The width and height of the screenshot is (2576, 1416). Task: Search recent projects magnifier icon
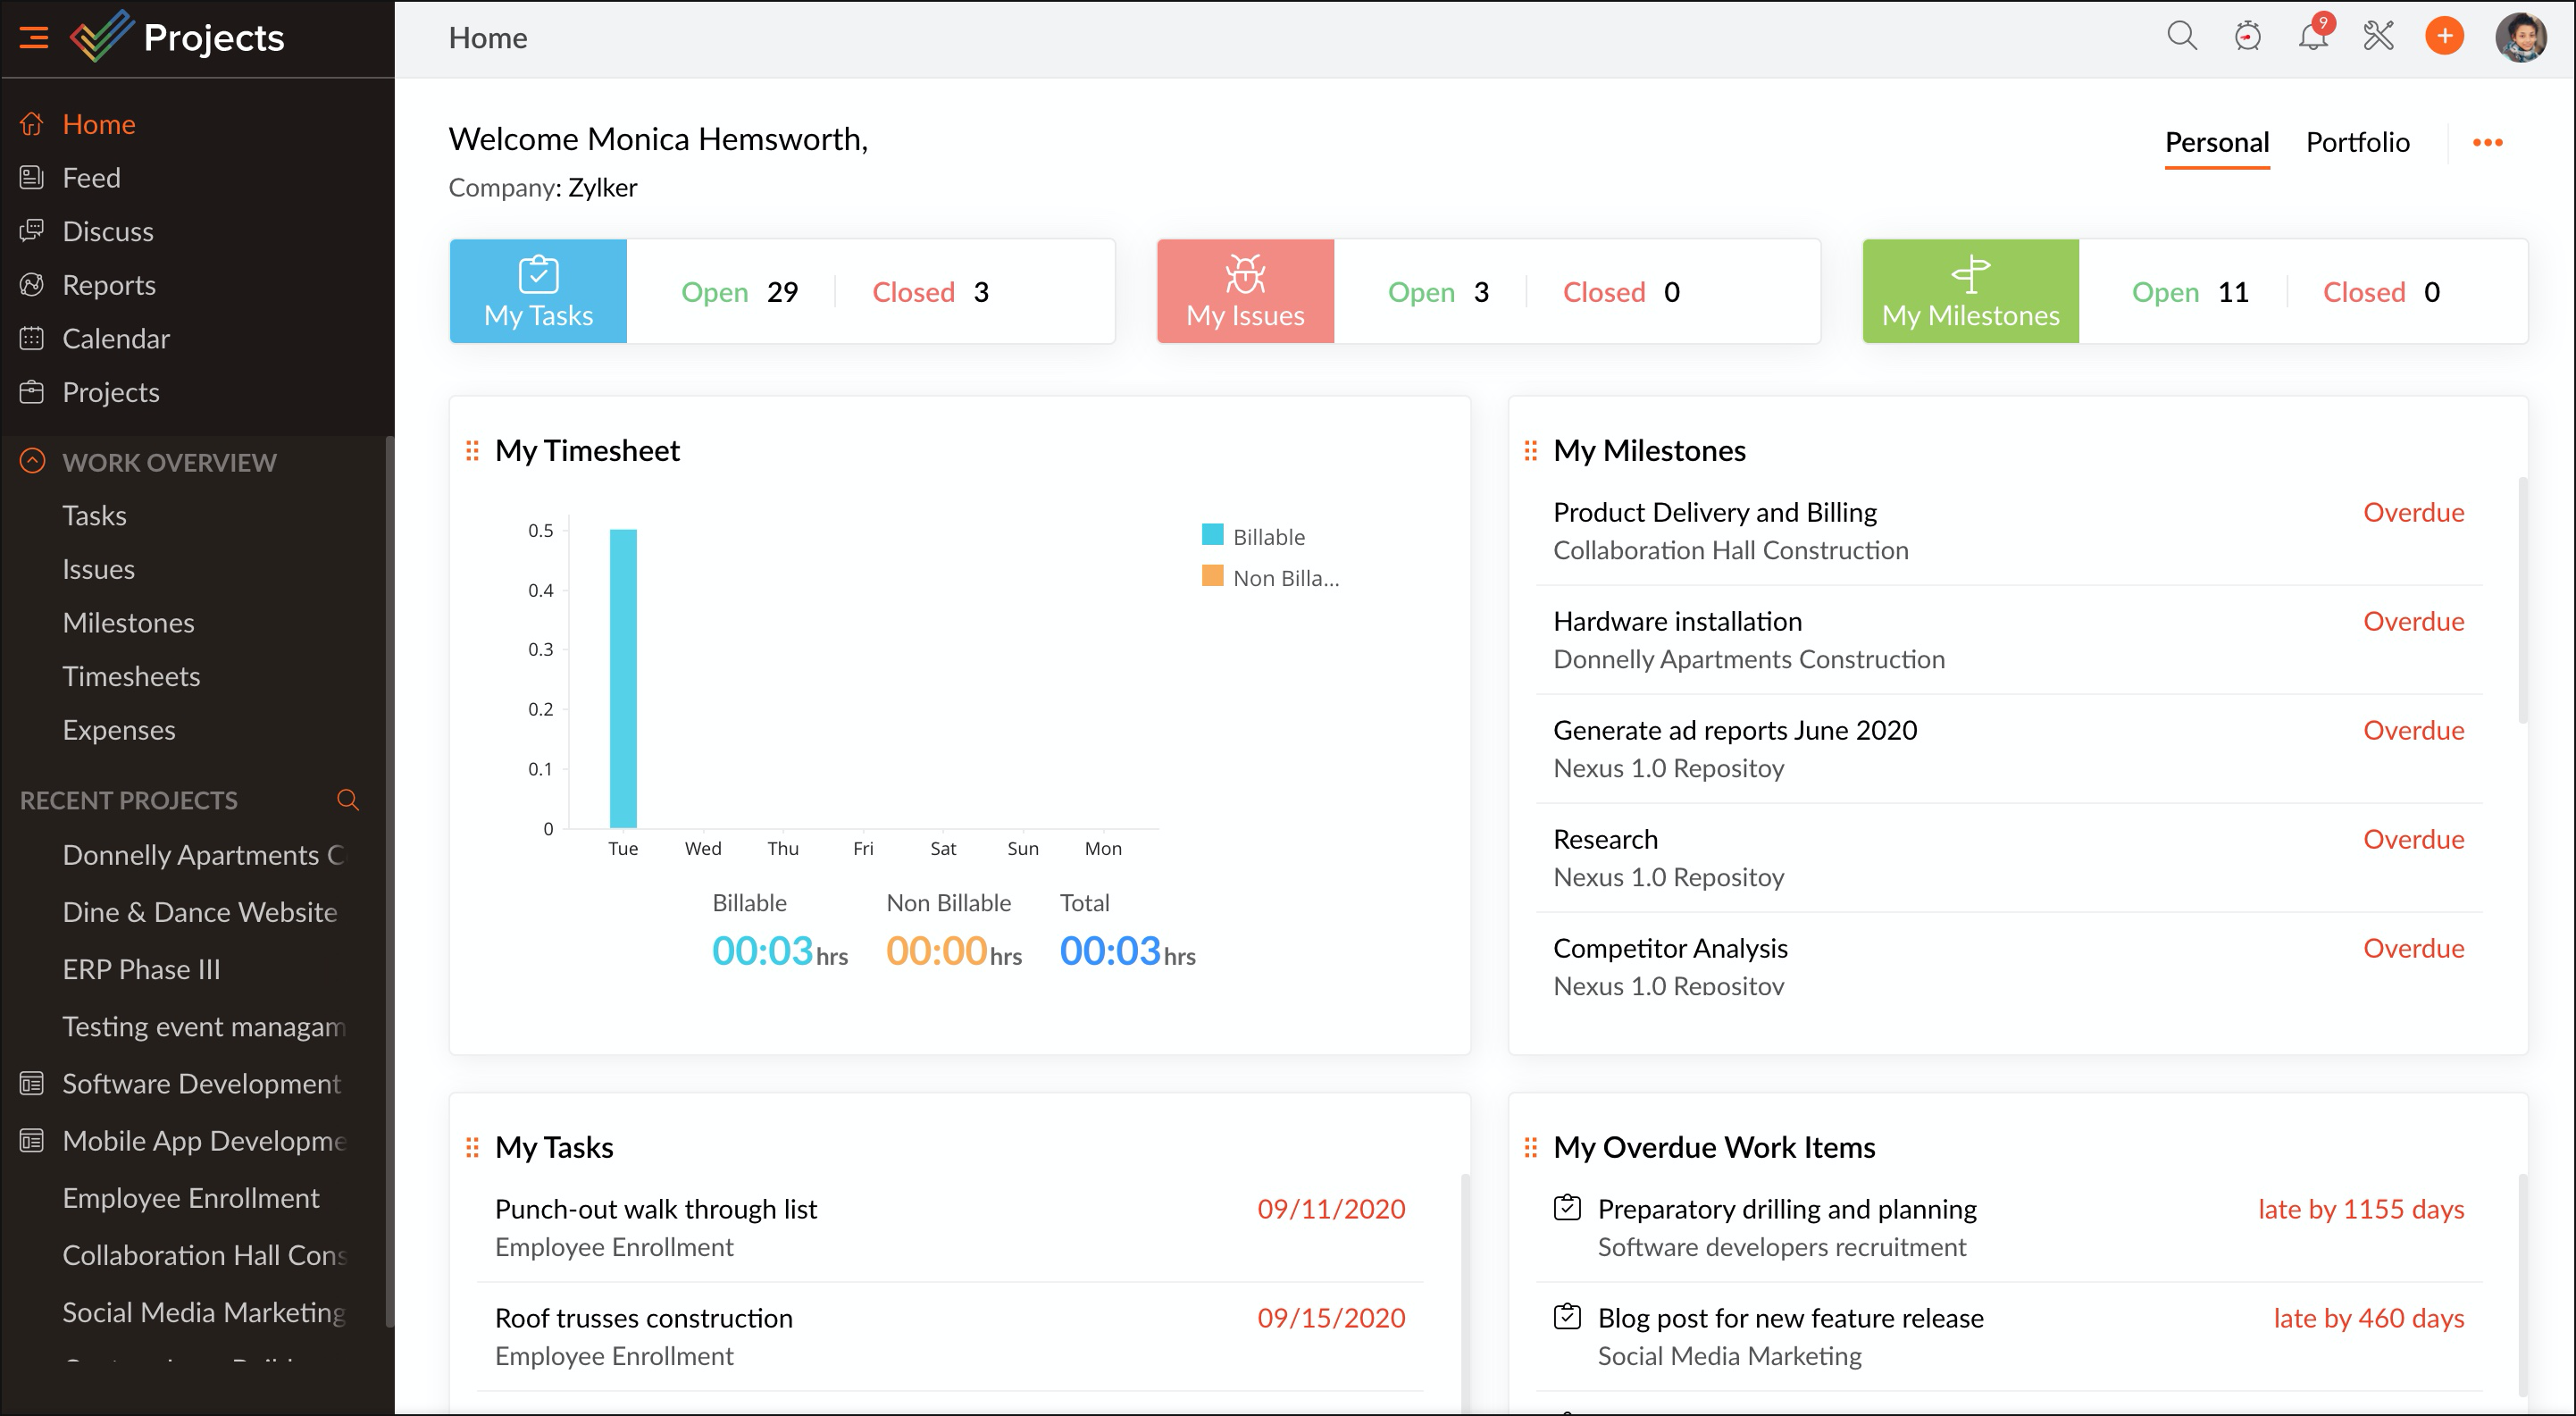[x=347, y=800]
